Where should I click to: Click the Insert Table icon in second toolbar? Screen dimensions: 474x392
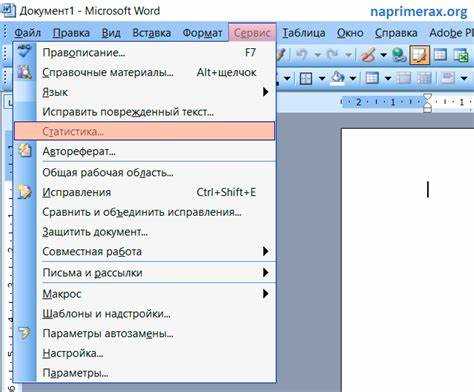(x=372, y=78)
